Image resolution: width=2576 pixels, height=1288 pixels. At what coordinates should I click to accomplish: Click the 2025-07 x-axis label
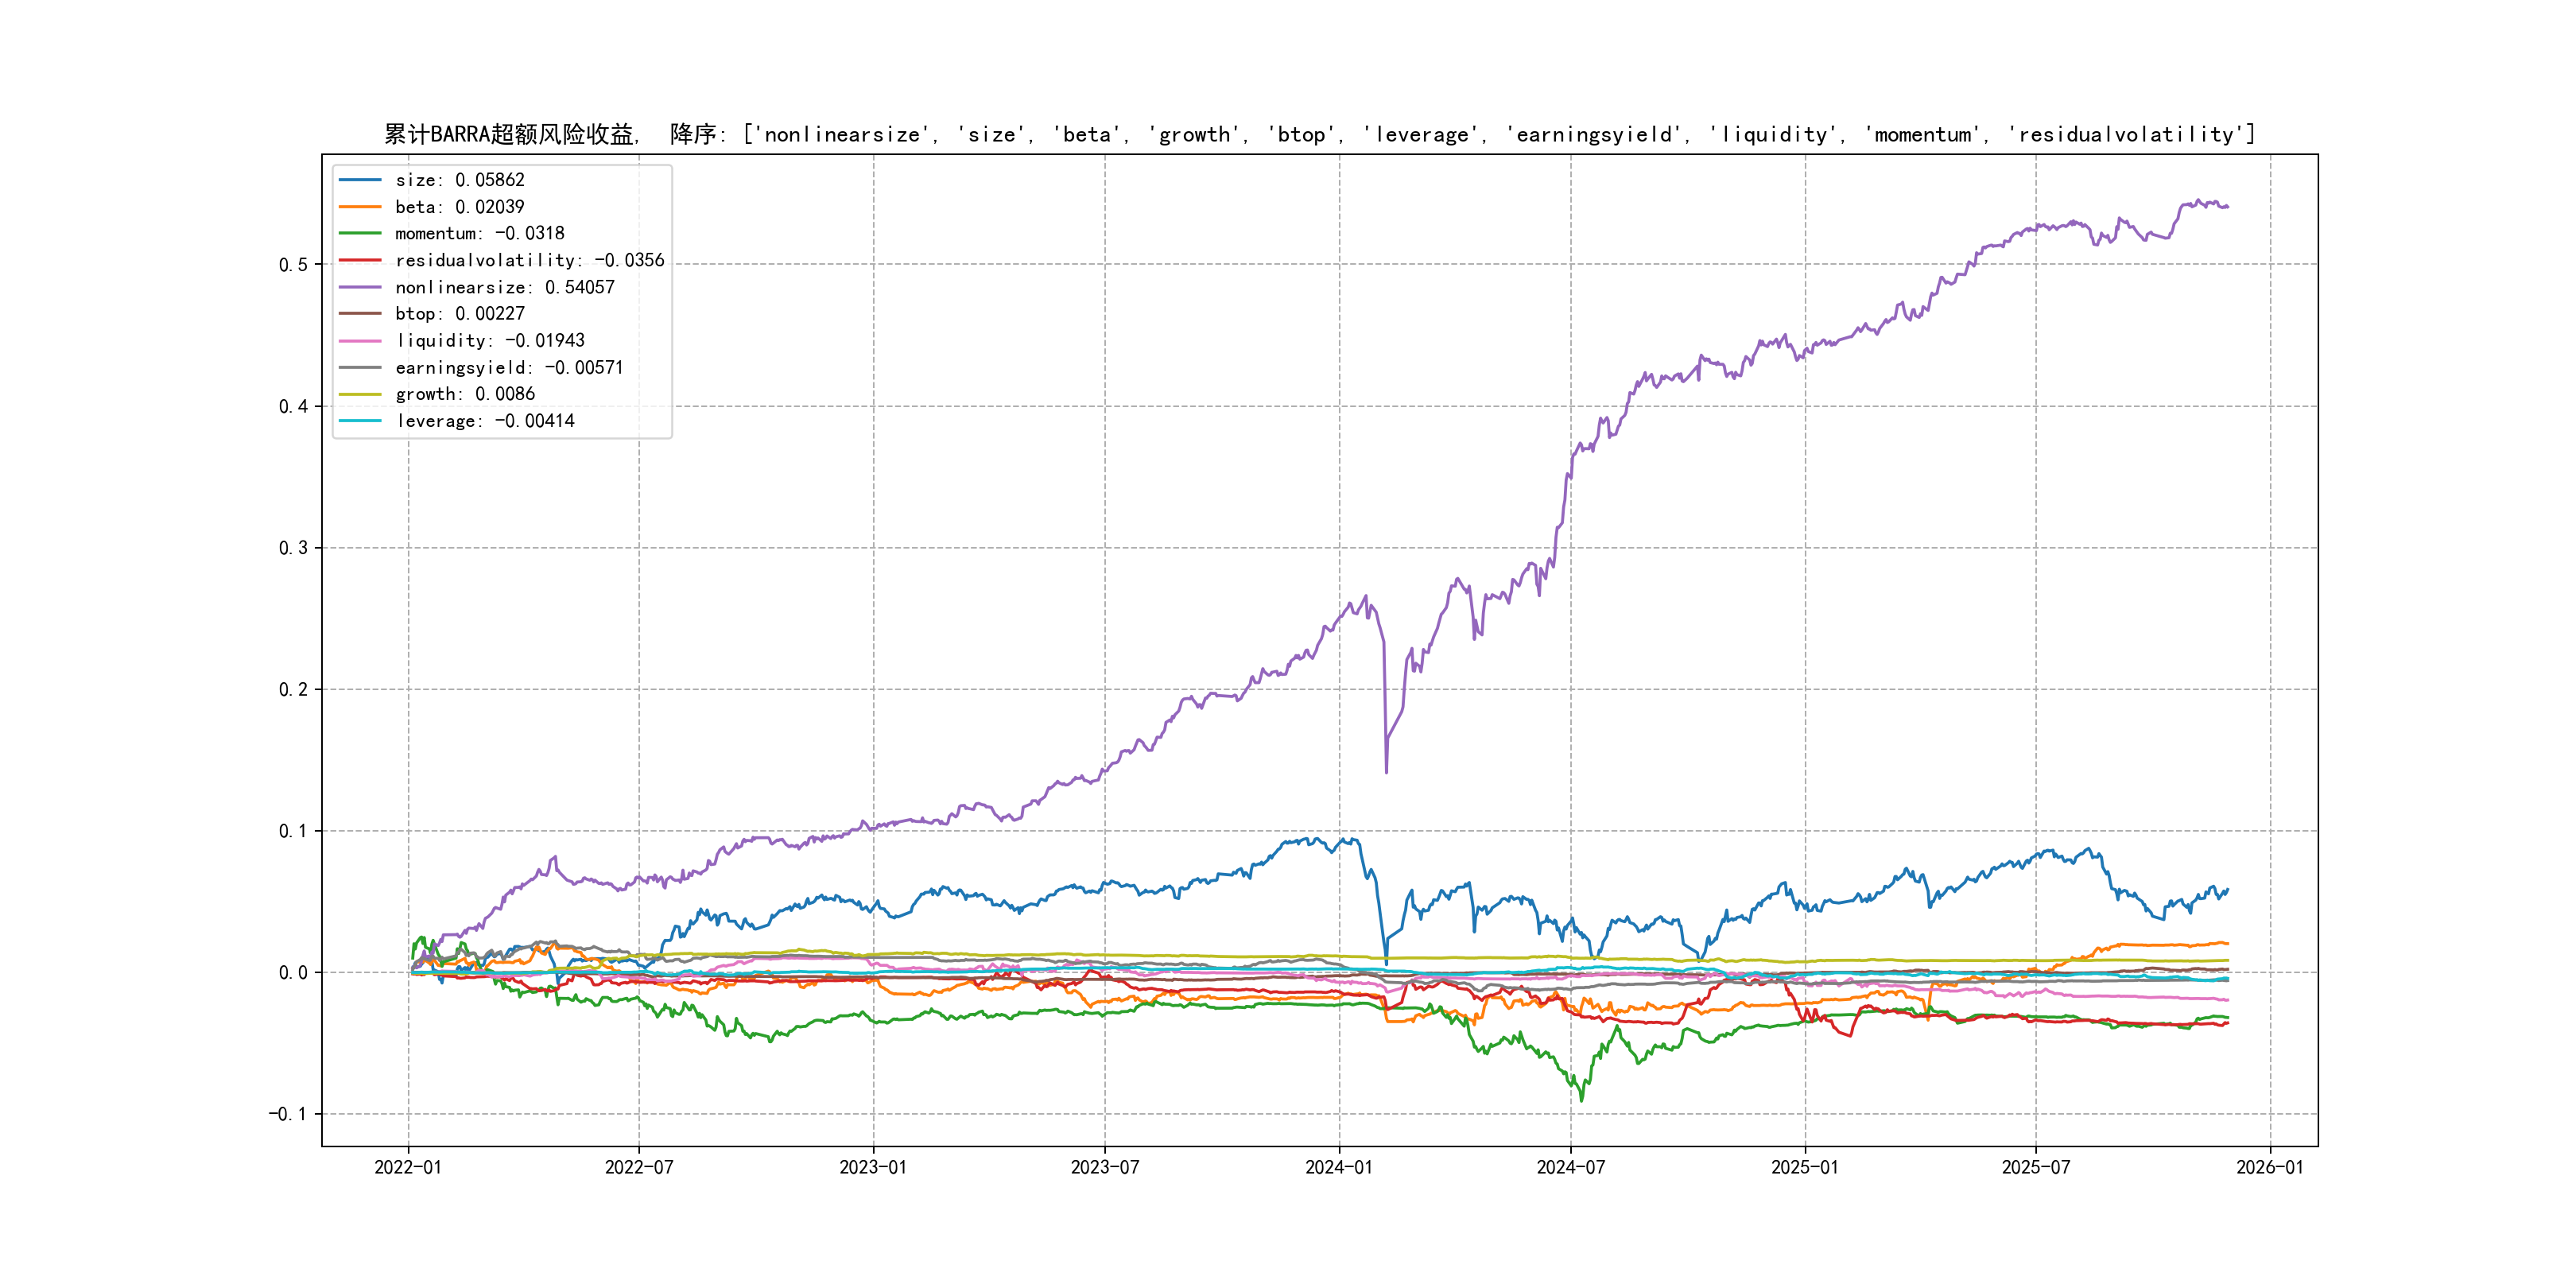(x=2035, y=1167)
